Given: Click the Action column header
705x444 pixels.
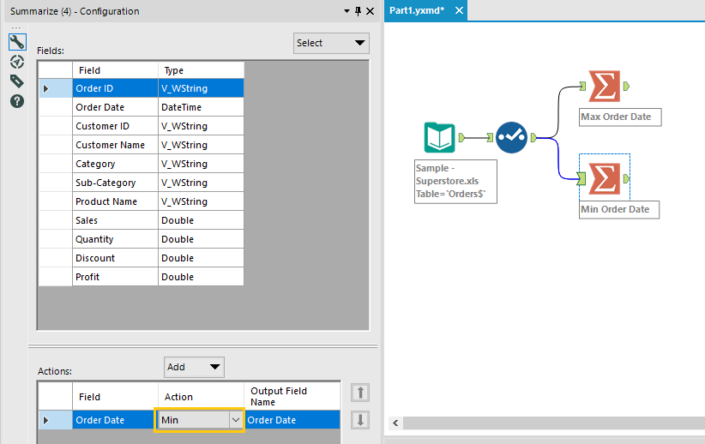Looking at the screenshot, I should pos(201,397).
